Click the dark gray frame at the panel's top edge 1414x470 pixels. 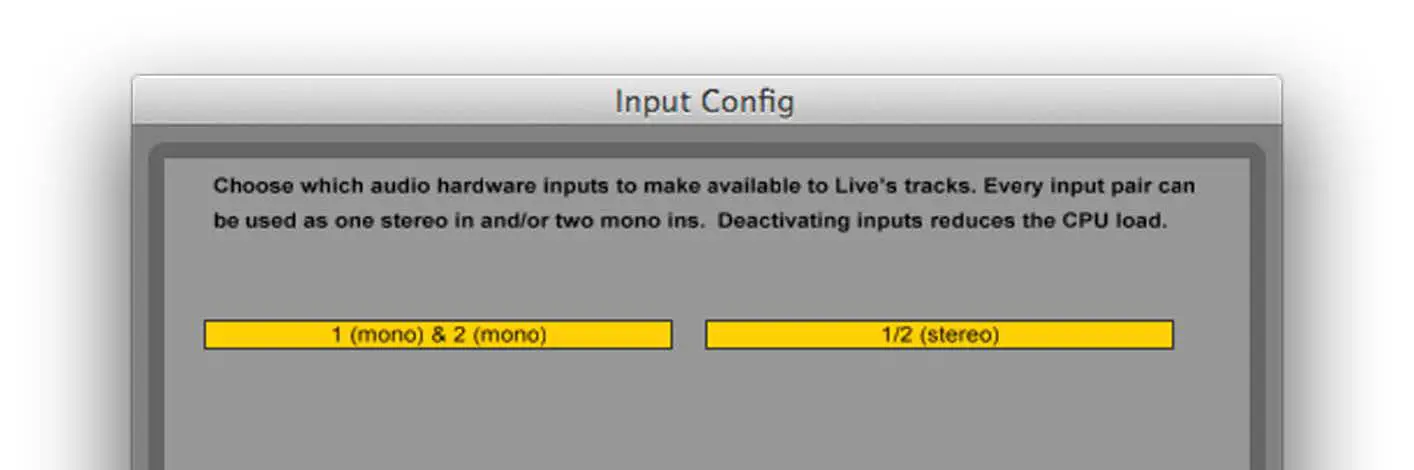pyautogui.click(x=705, y=150)
